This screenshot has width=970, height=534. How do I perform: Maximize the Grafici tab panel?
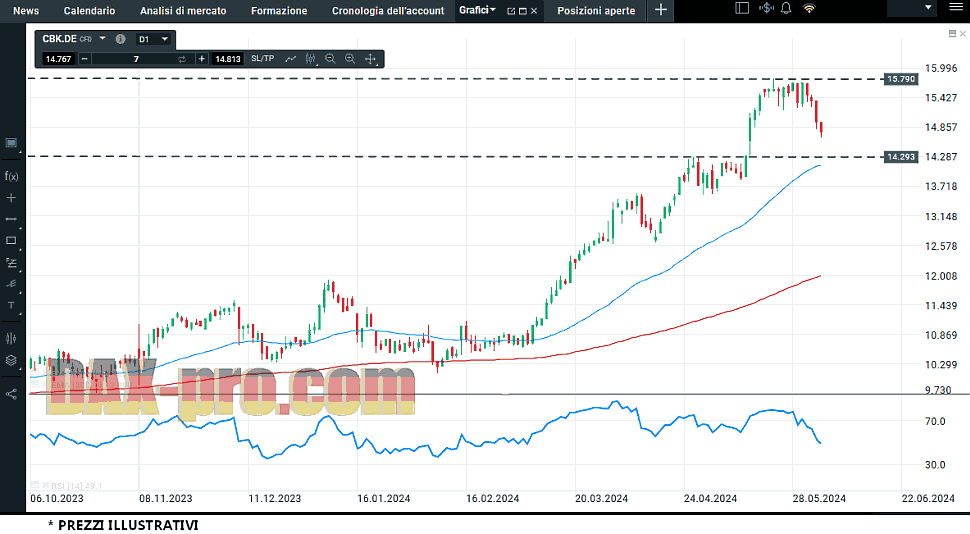click(523, 11)
